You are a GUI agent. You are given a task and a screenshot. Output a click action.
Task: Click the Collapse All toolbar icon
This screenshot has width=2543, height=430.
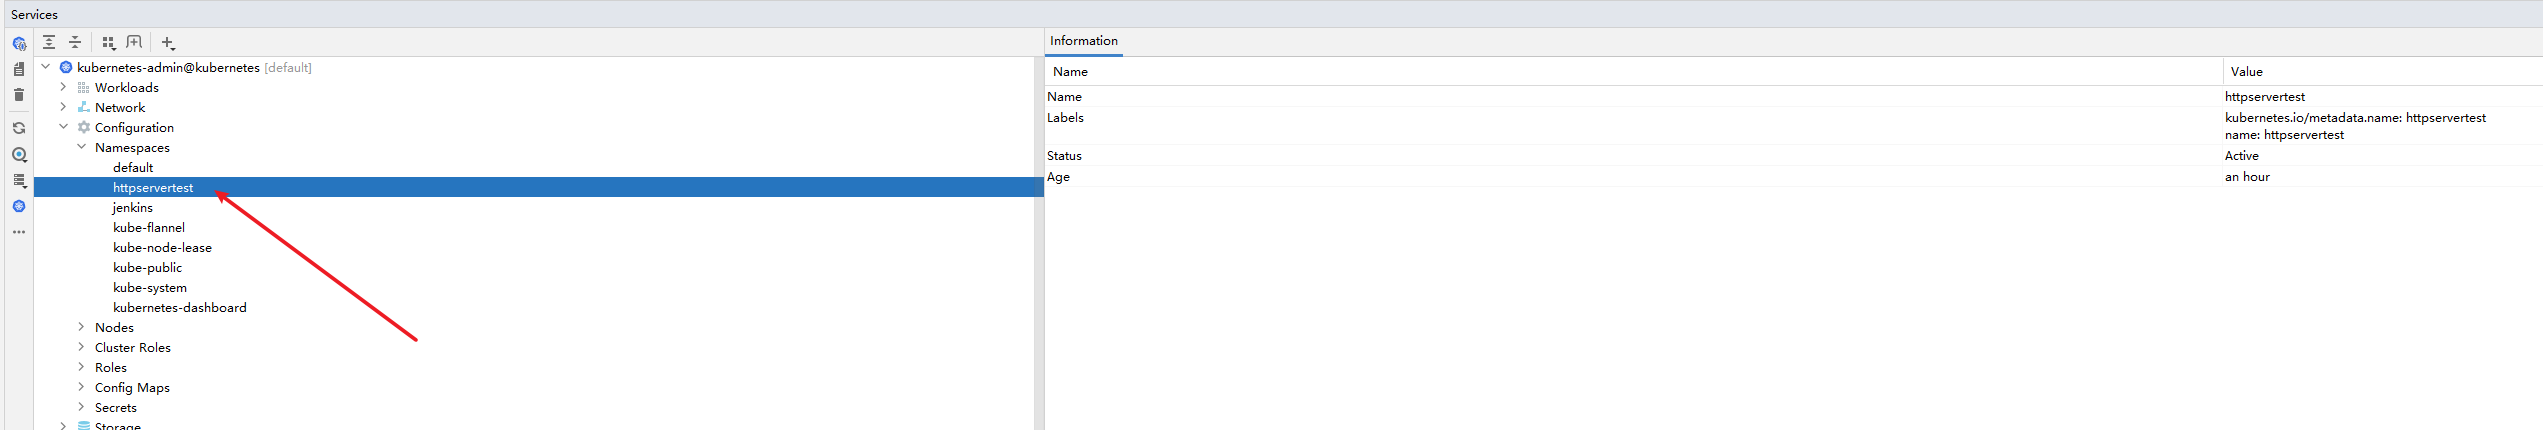(75, 42)
